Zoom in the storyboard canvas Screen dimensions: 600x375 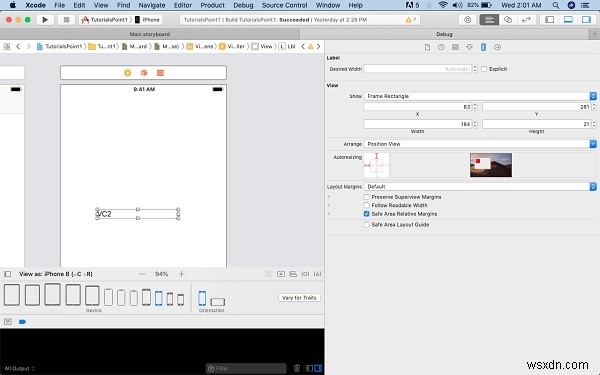click(x=181, y=274)
